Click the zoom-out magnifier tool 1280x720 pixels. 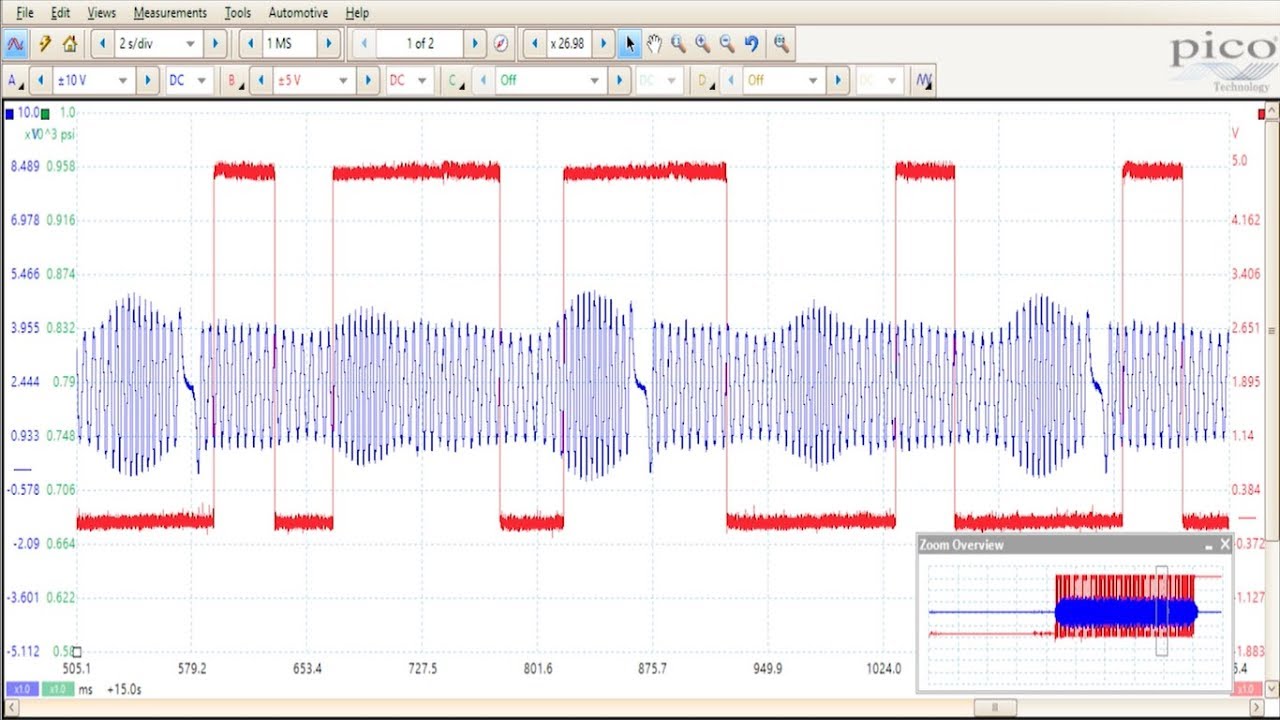(727, 44)
